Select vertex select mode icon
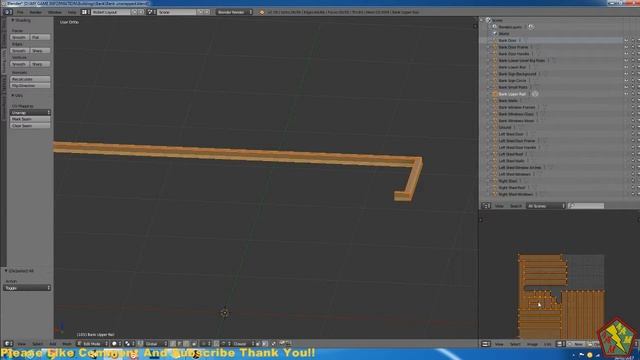The height and width of the screenshot is (360, 640). (x=173, y=344)
